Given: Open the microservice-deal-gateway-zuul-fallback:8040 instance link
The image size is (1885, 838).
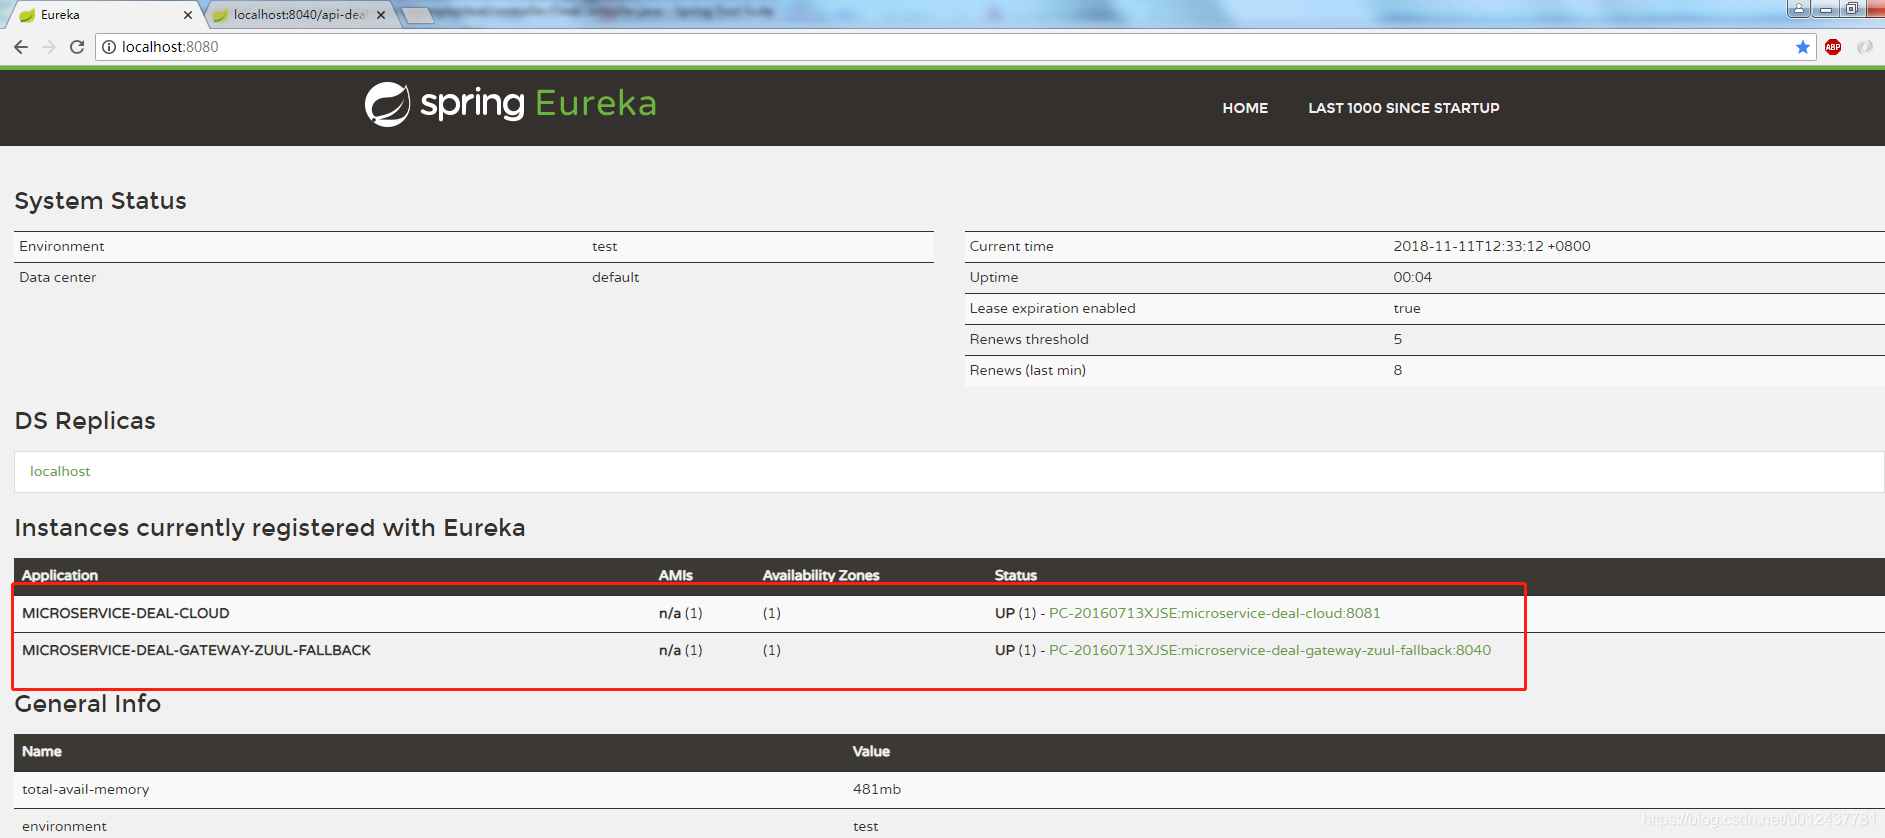Looking at the screenshot, I should coord(1270,650).
